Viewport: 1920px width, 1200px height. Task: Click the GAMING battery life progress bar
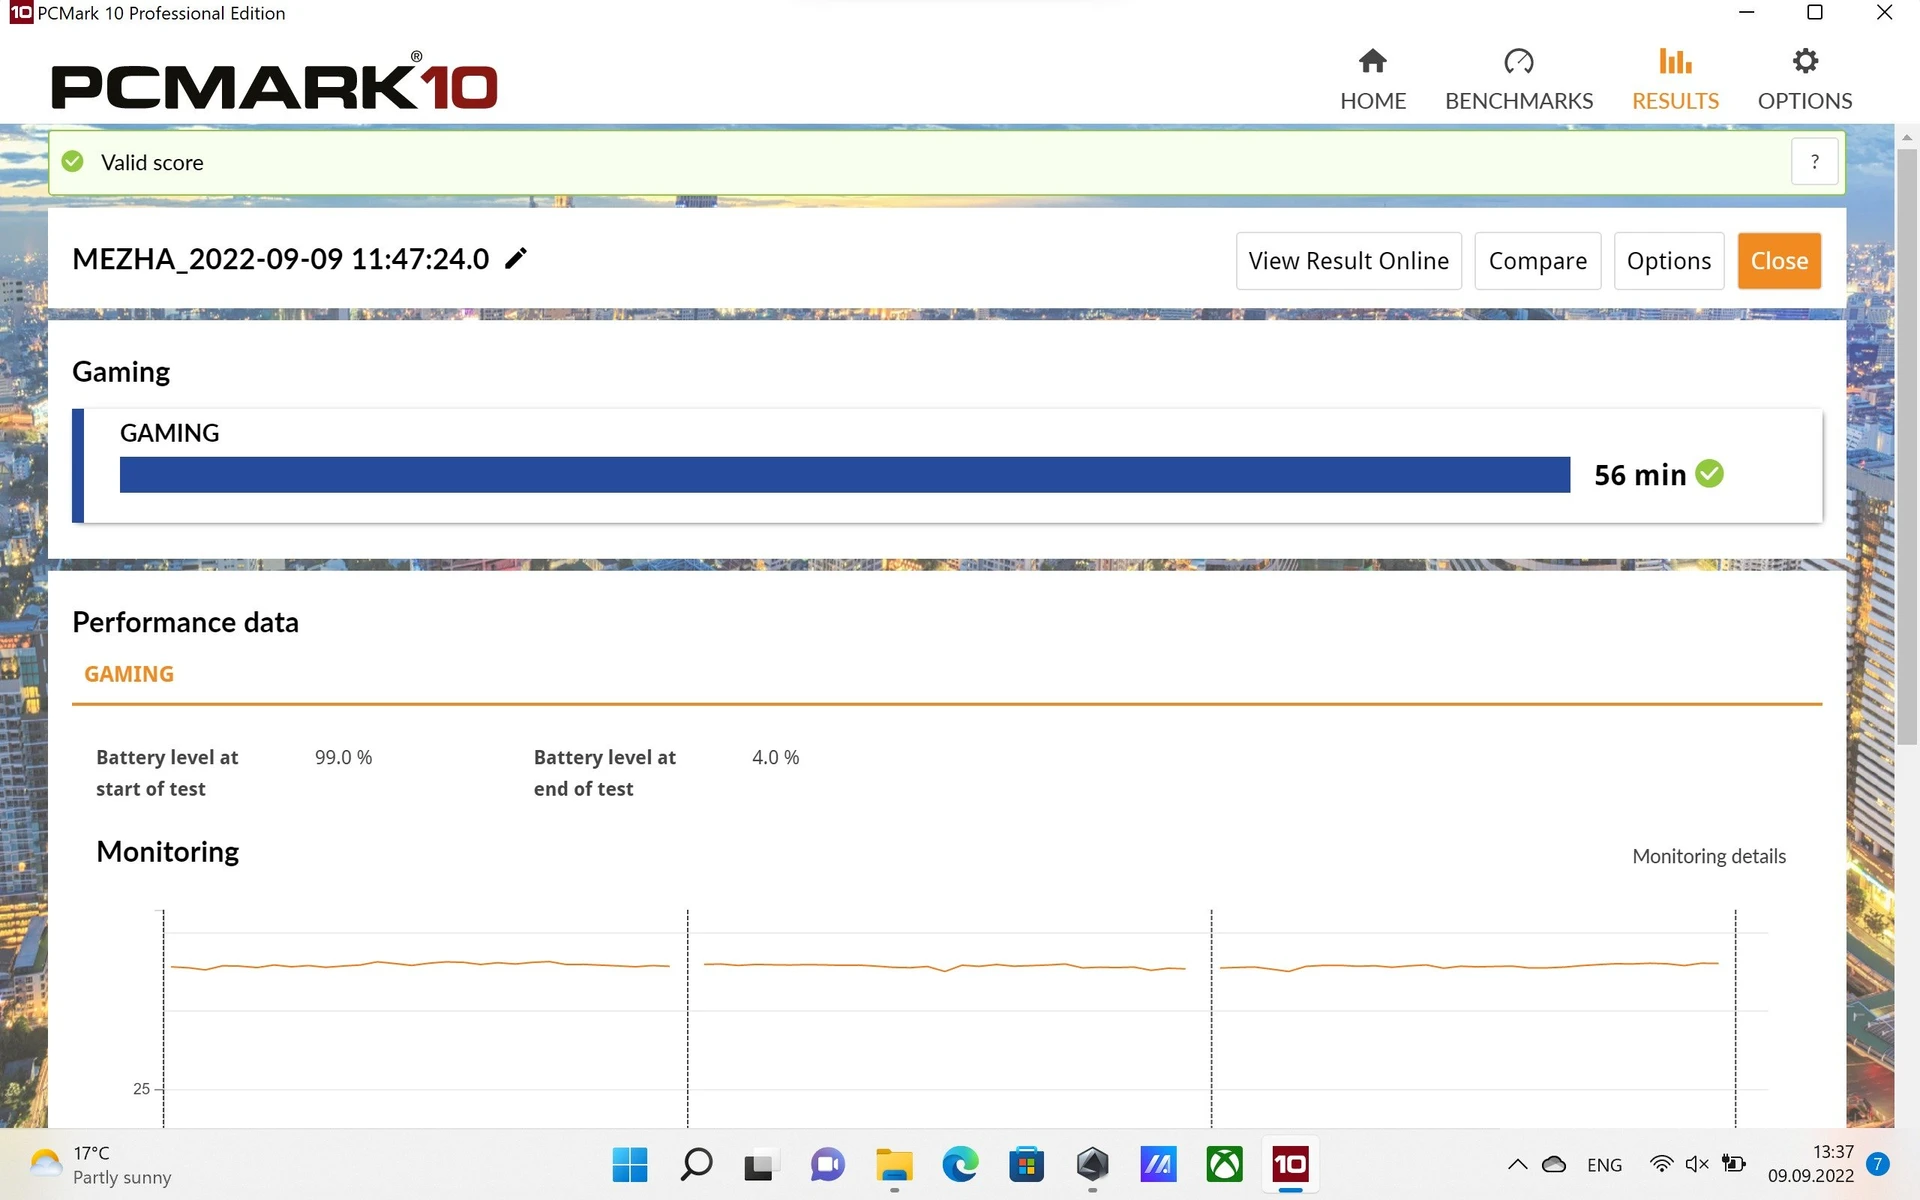tap(845, 475)
